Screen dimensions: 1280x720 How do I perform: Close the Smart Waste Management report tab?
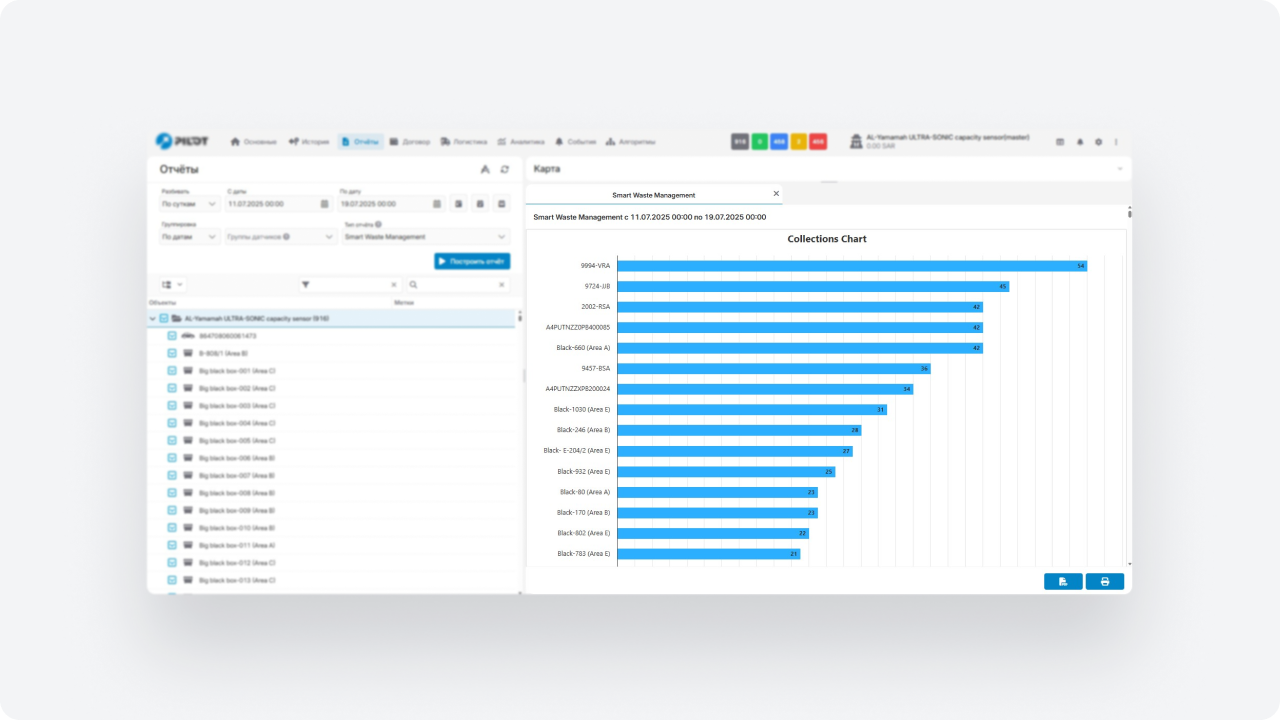pyautogui.click(x=776, y=194)
